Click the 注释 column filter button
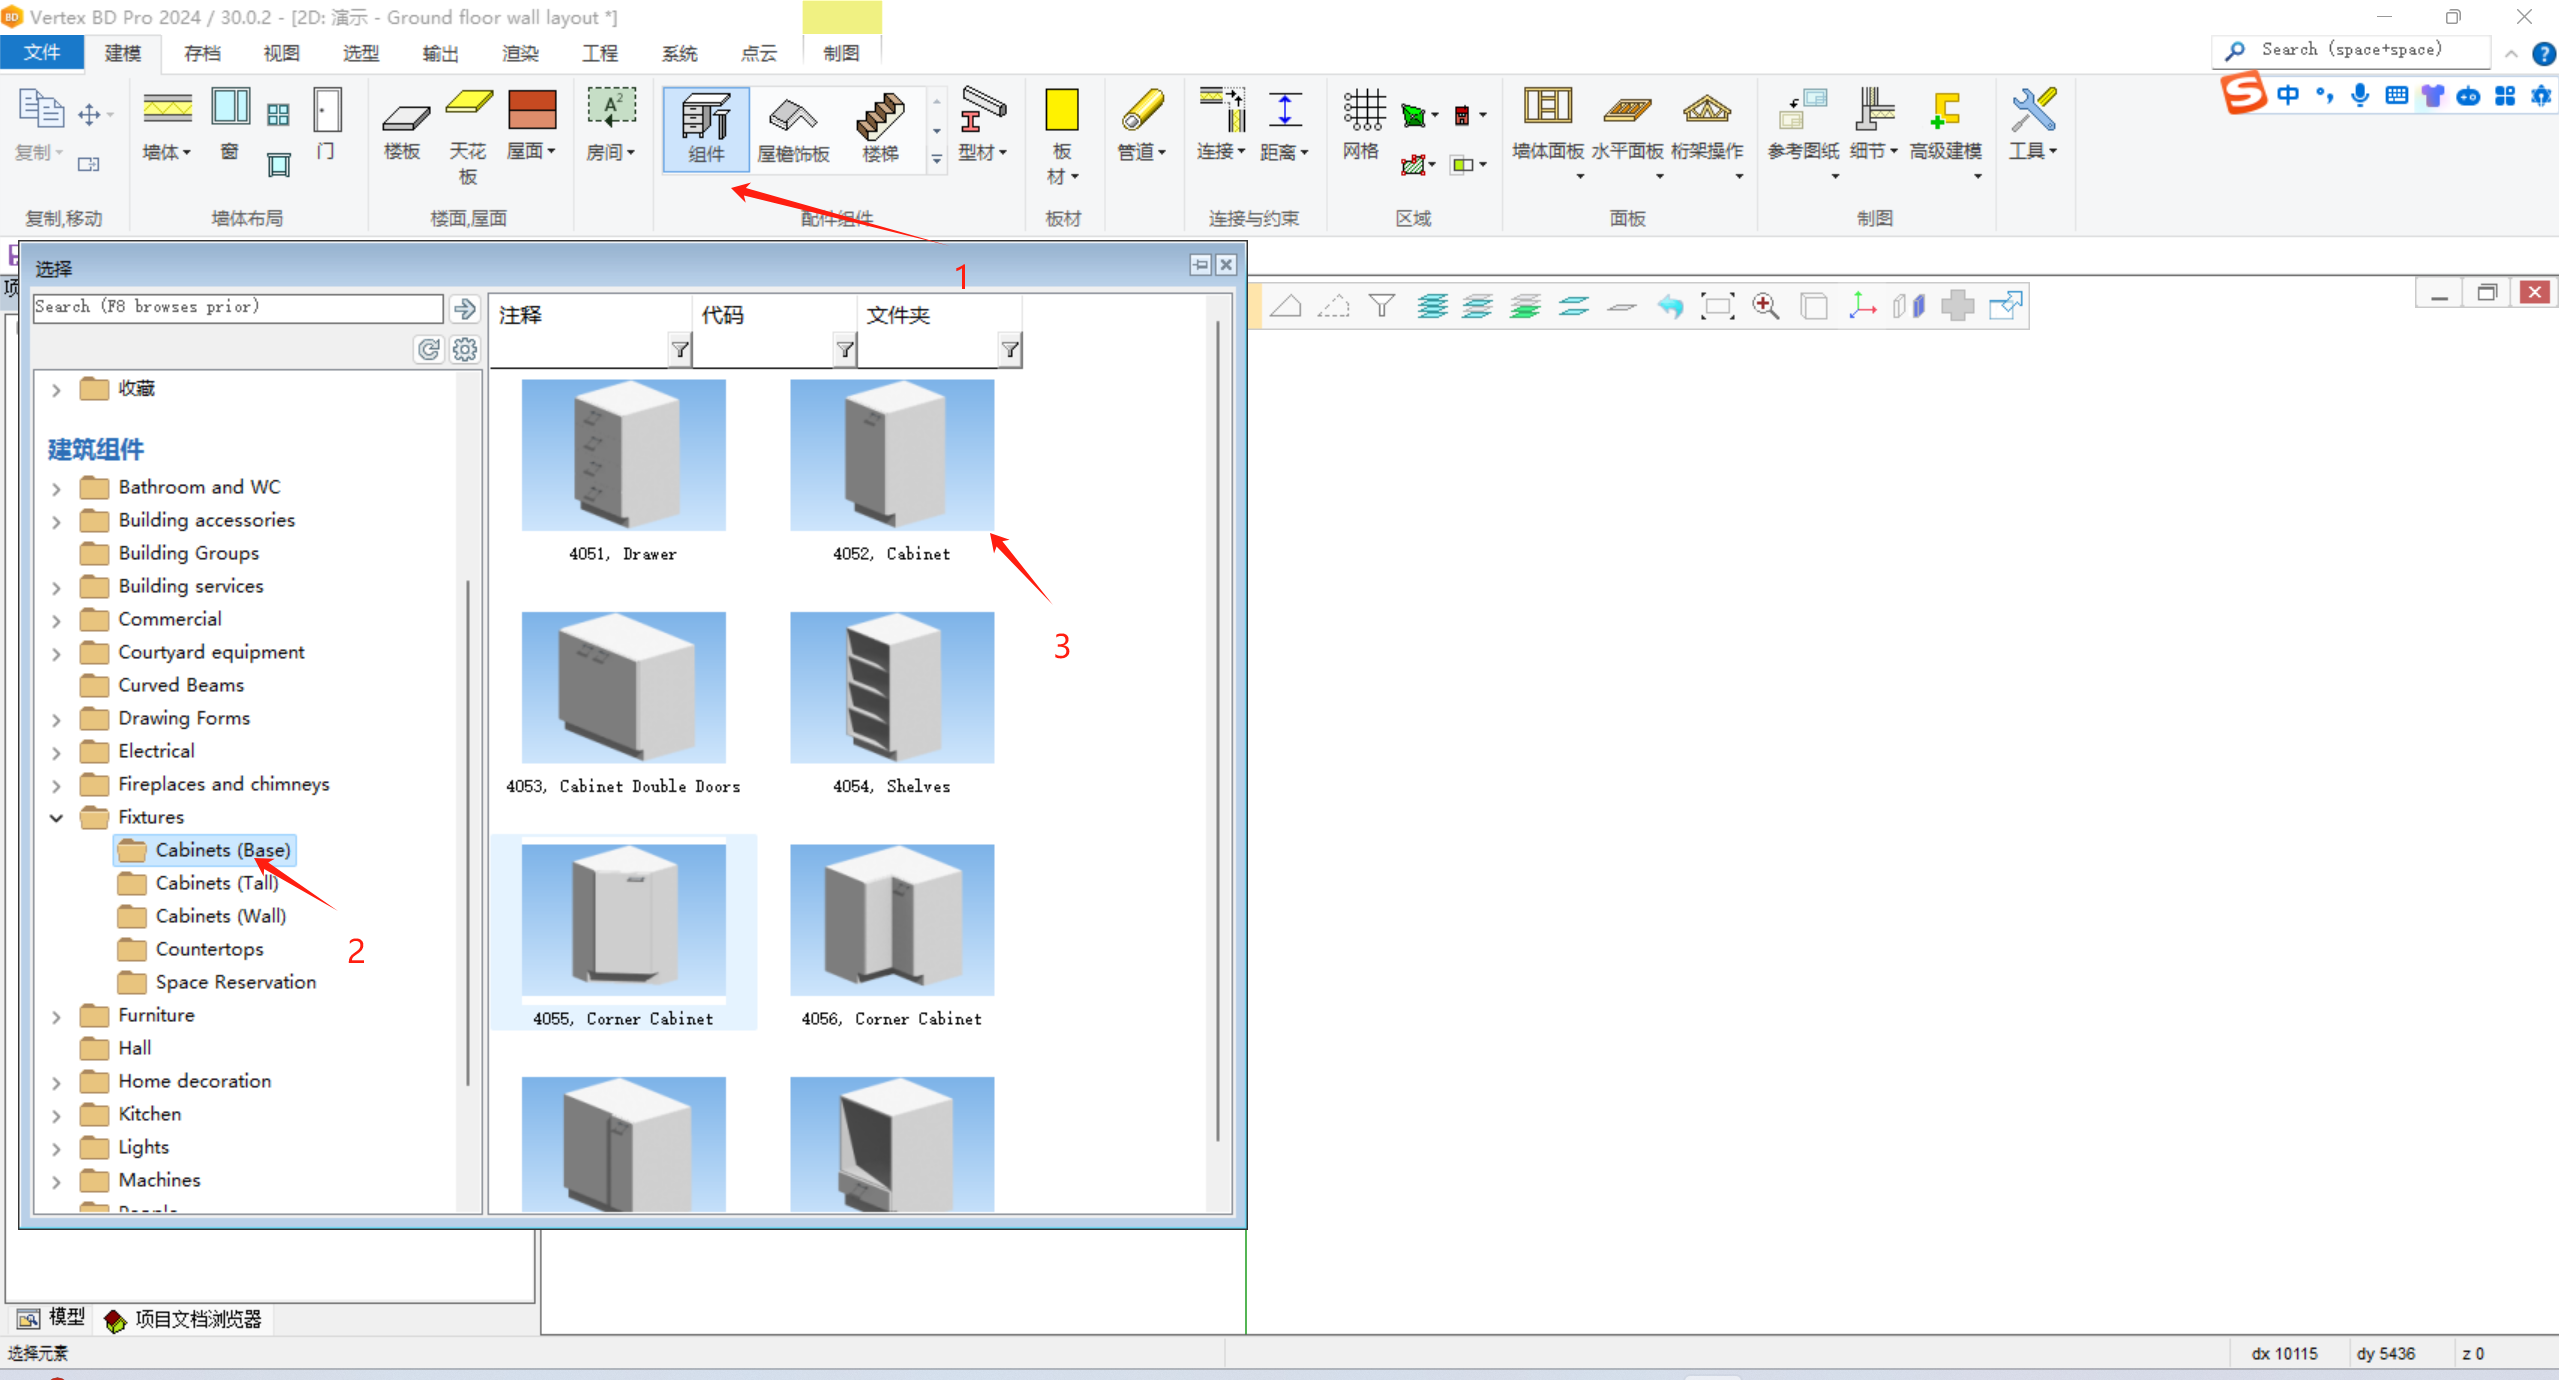 [x=680, y=350]
